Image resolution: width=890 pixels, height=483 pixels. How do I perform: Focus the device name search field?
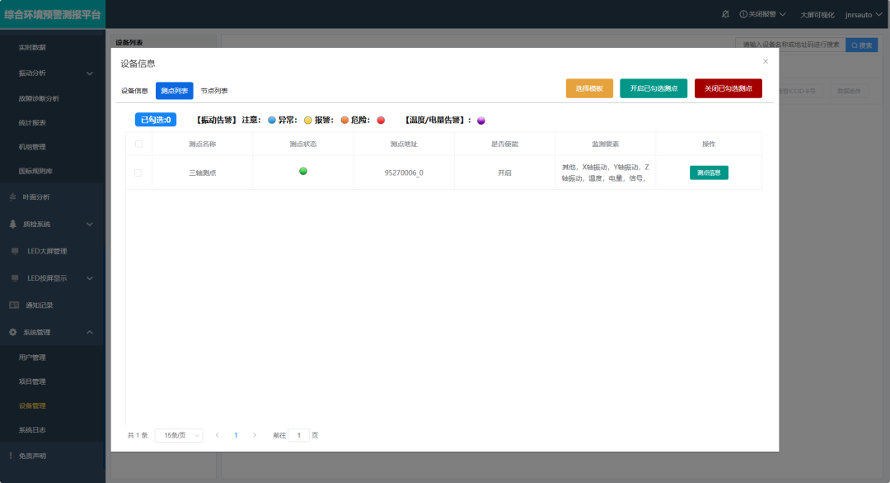tap(790, 45)
